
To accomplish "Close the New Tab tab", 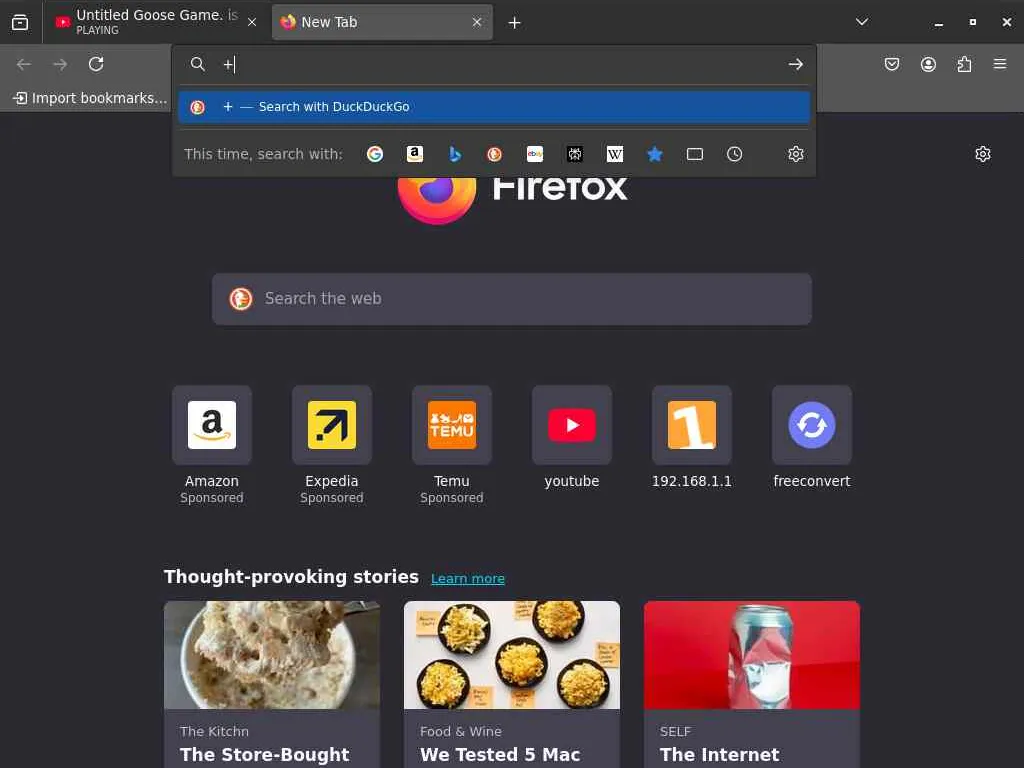I will coord(477,22).
